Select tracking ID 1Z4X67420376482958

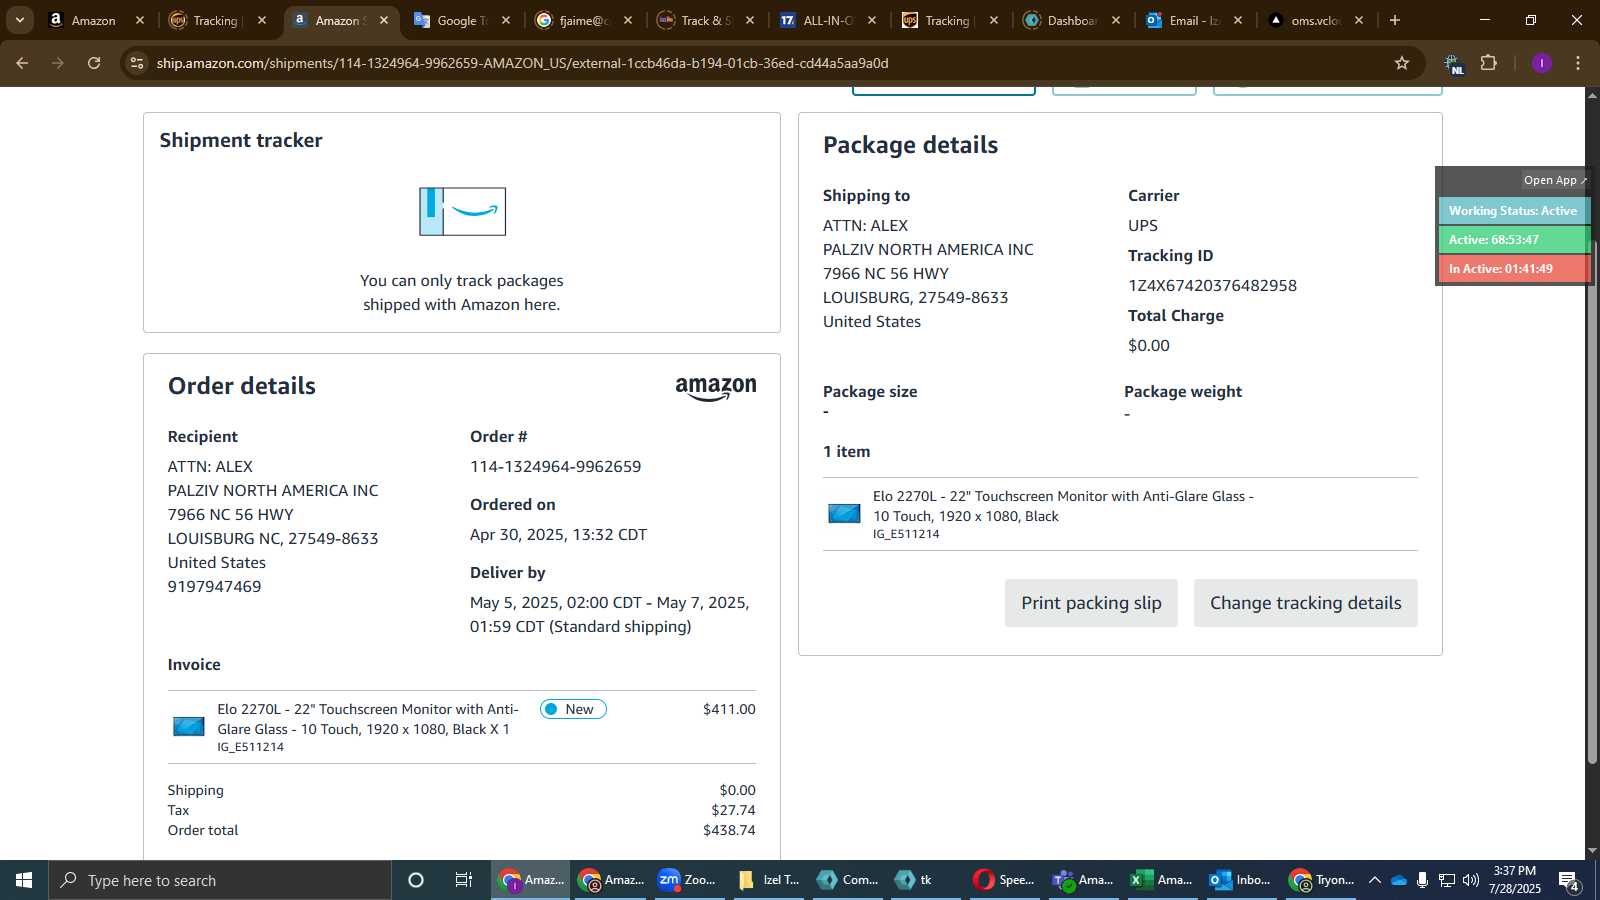(x=1212, y=286)
